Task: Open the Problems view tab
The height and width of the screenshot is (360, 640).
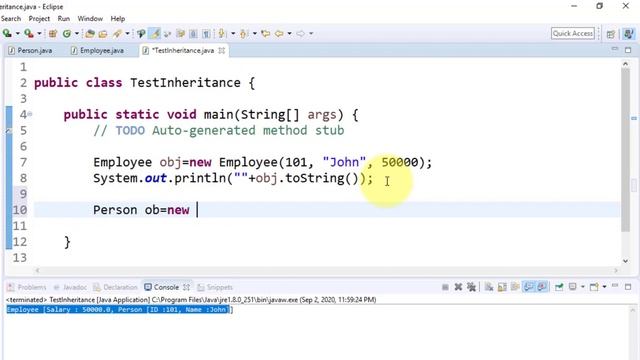Action: click(x=27, y=287)
